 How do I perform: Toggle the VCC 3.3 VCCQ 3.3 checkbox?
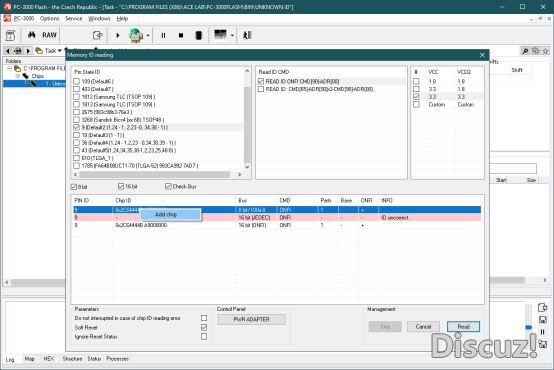pos(417,96)
